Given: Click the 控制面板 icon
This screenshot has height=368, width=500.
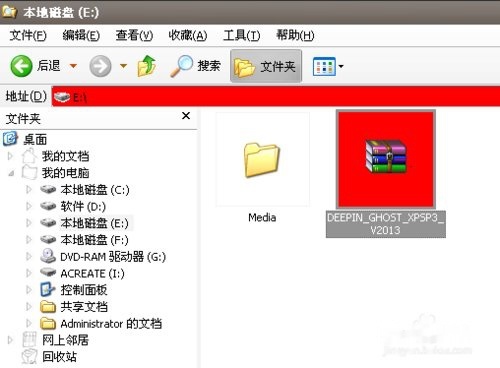Looking at the screenshot, I should (48, 289).
